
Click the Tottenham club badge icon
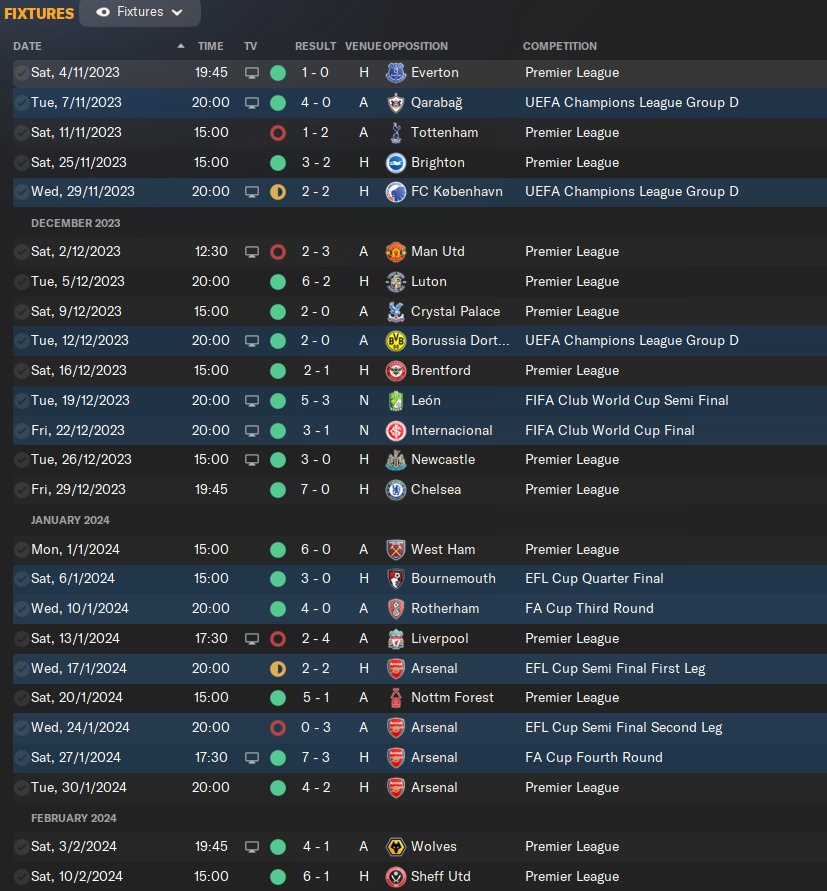click(x=396, y=132)
